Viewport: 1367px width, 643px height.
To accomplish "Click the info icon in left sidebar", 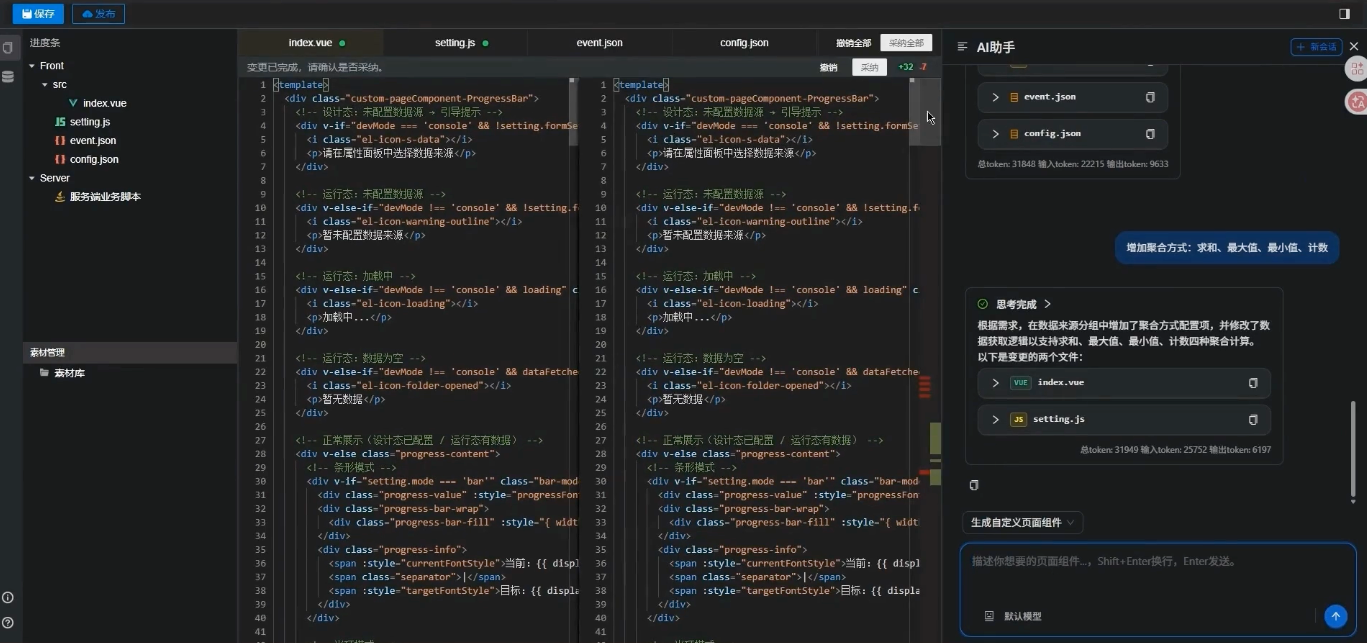I will tap(8, 598).
